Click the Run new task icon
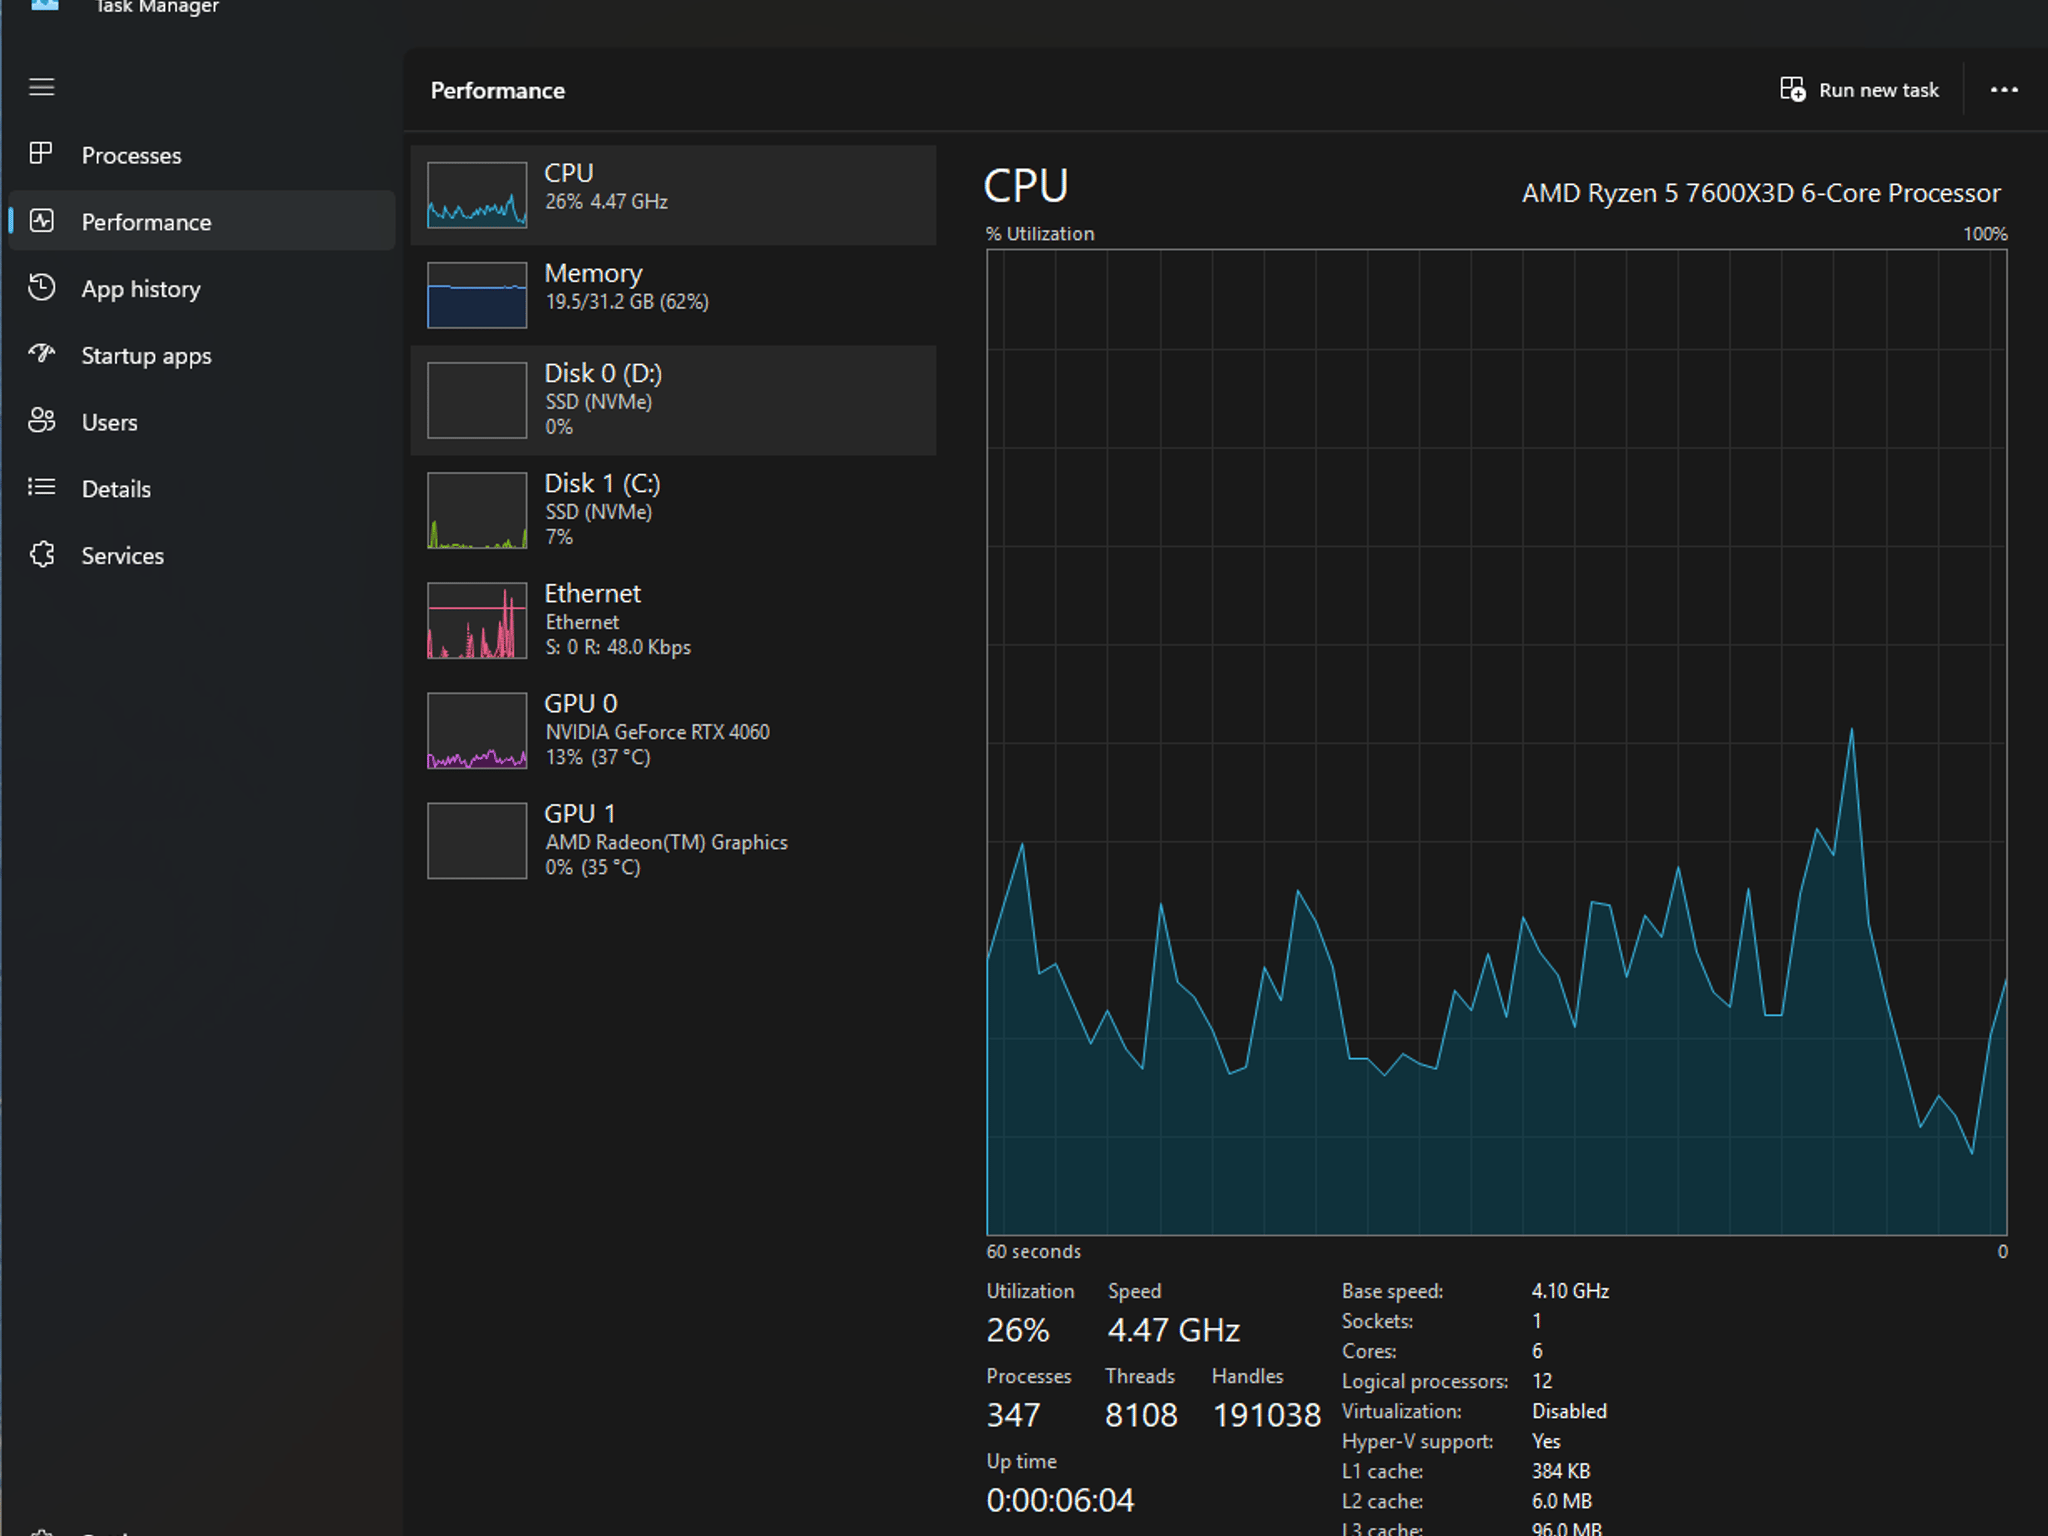Image resolution: width=2048 pixels, height=1536 pixels. pos(1792,90)
